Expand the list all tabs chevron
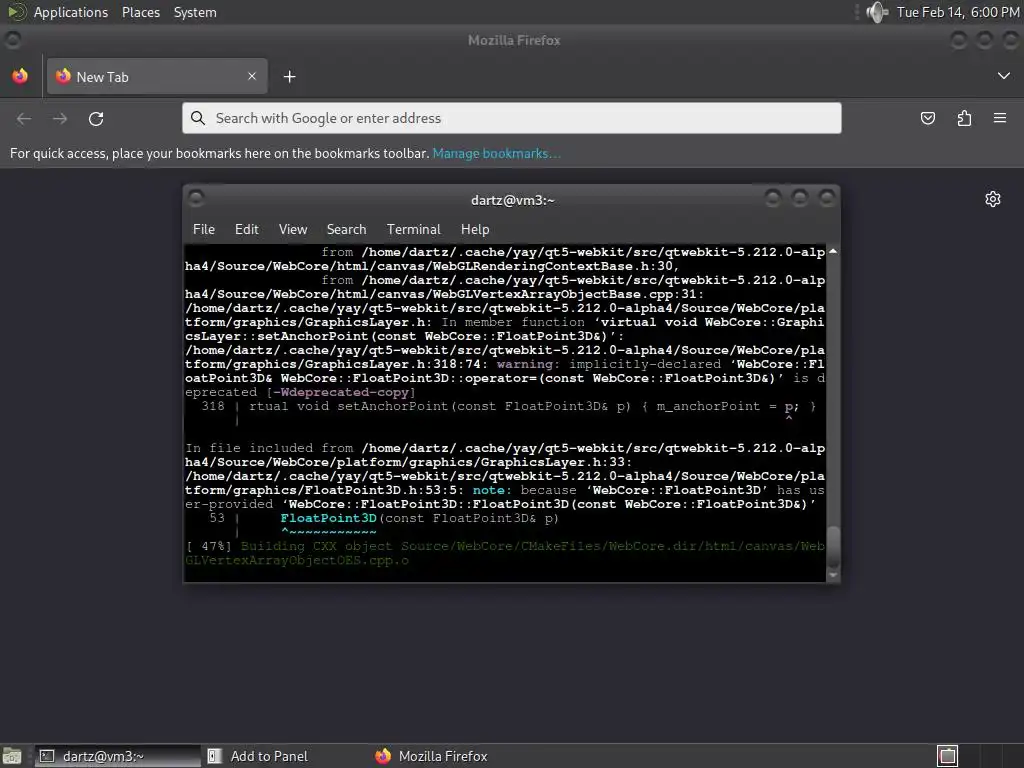This screenshot has height=768, width=1024. click(1004, 76)
